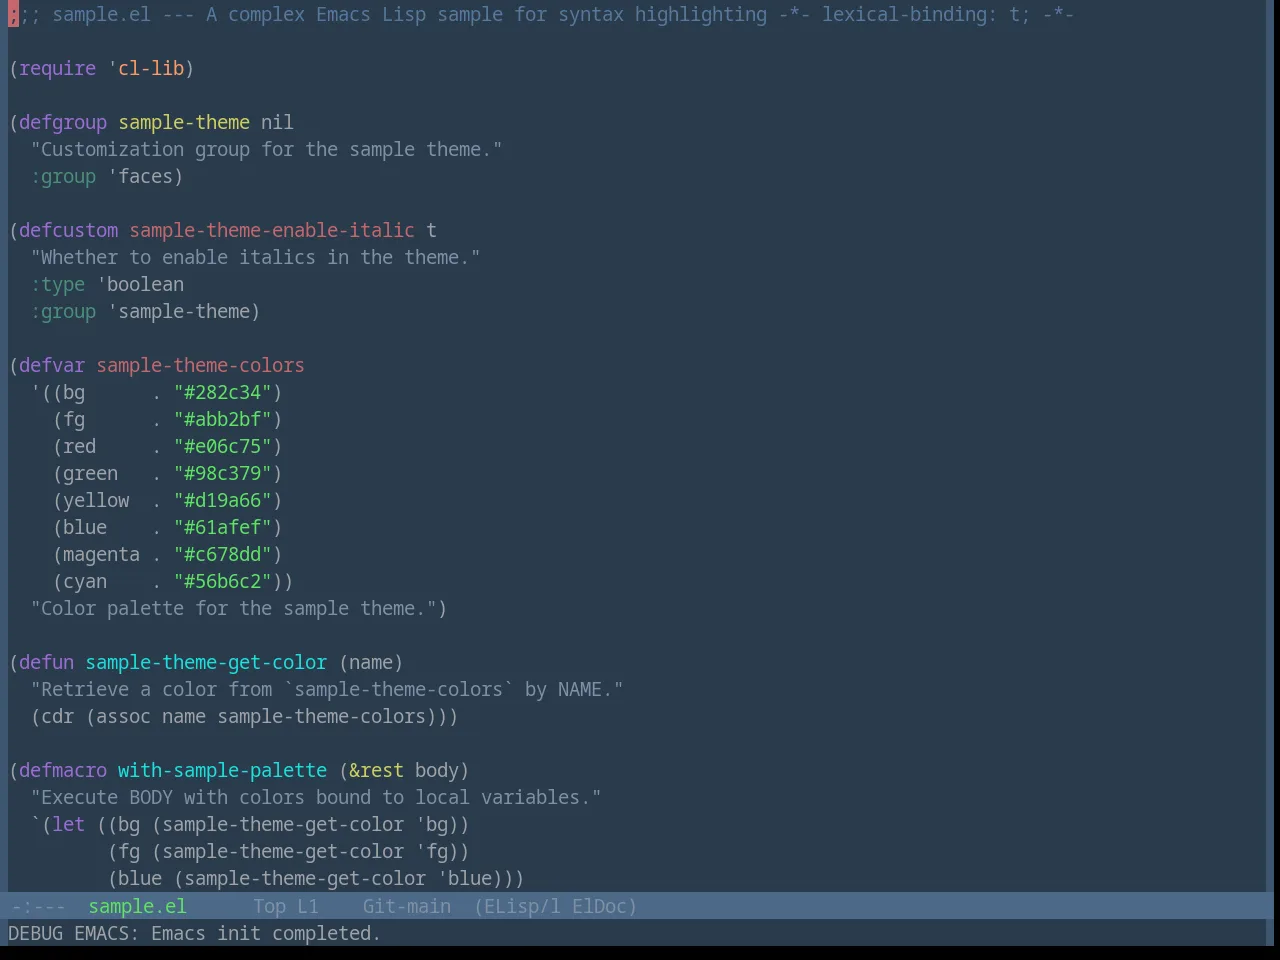The image size is (1280, 960).
Task: Click the &rest keyword
Action: [x=376, y=770]
